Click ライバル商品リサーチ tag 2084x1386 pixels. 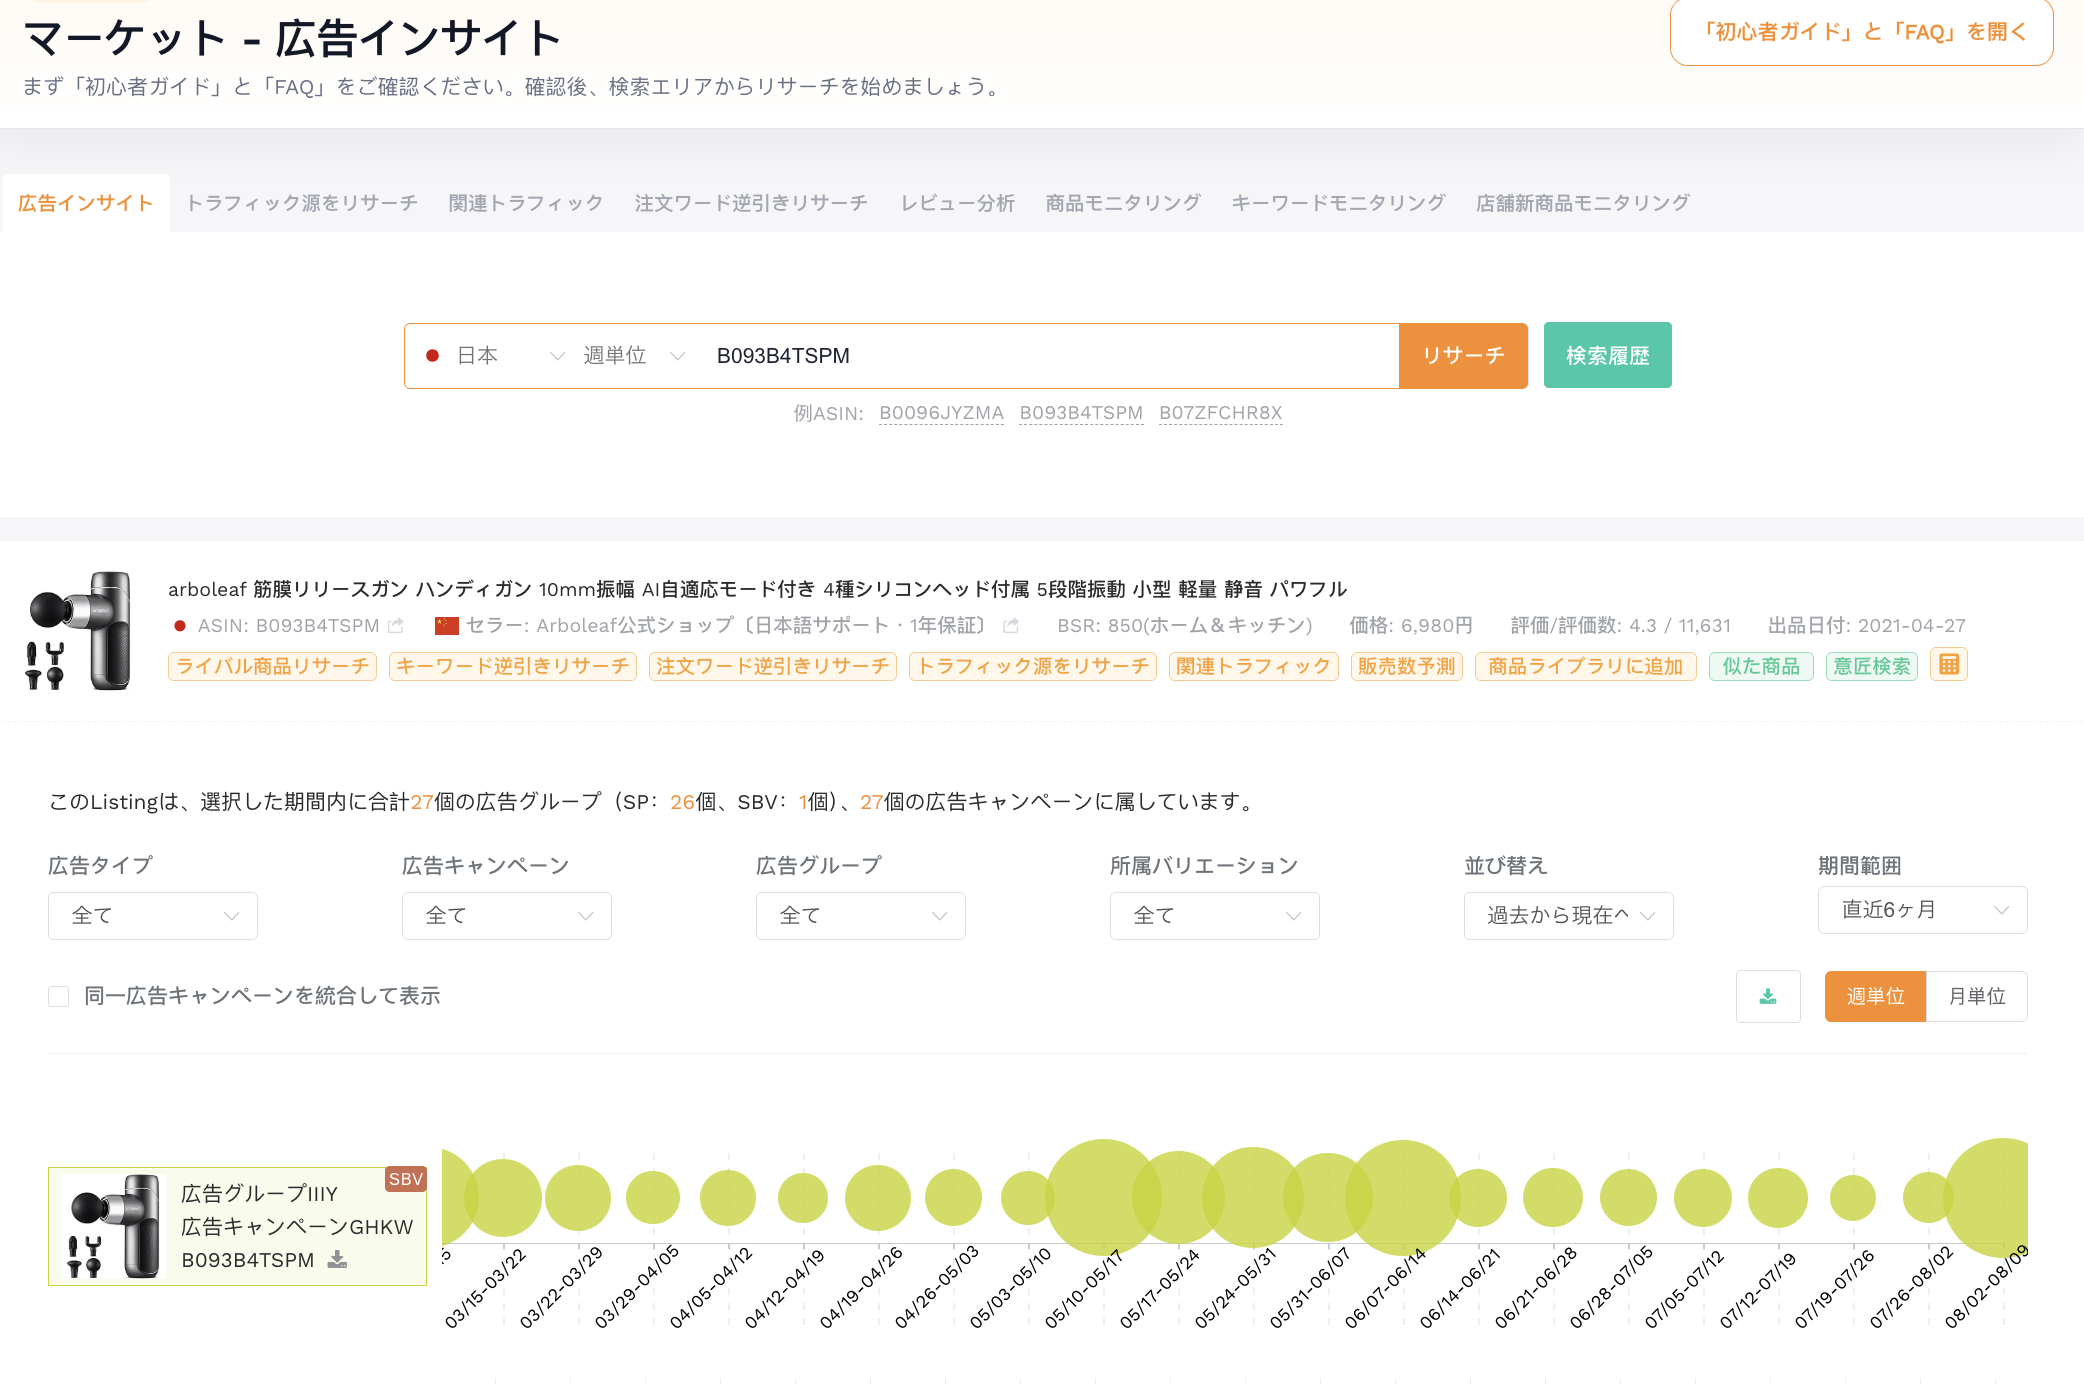[272, 666]
